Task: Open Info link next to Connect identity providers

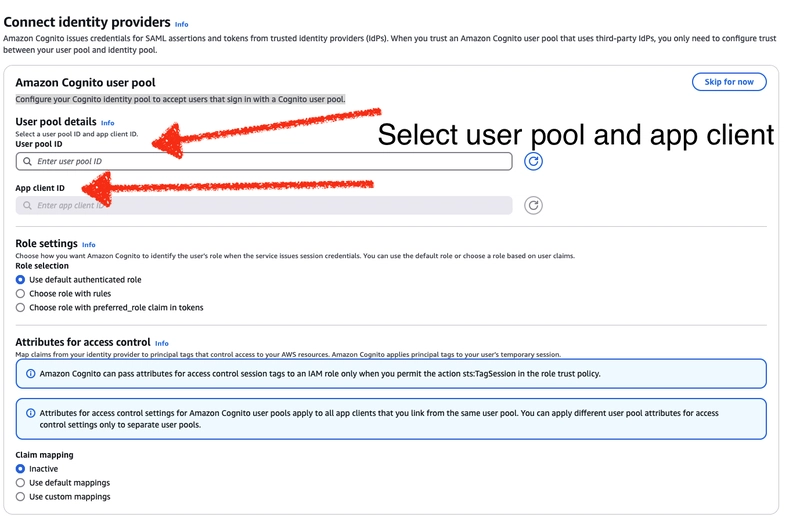Action: (x=182, y=24)
